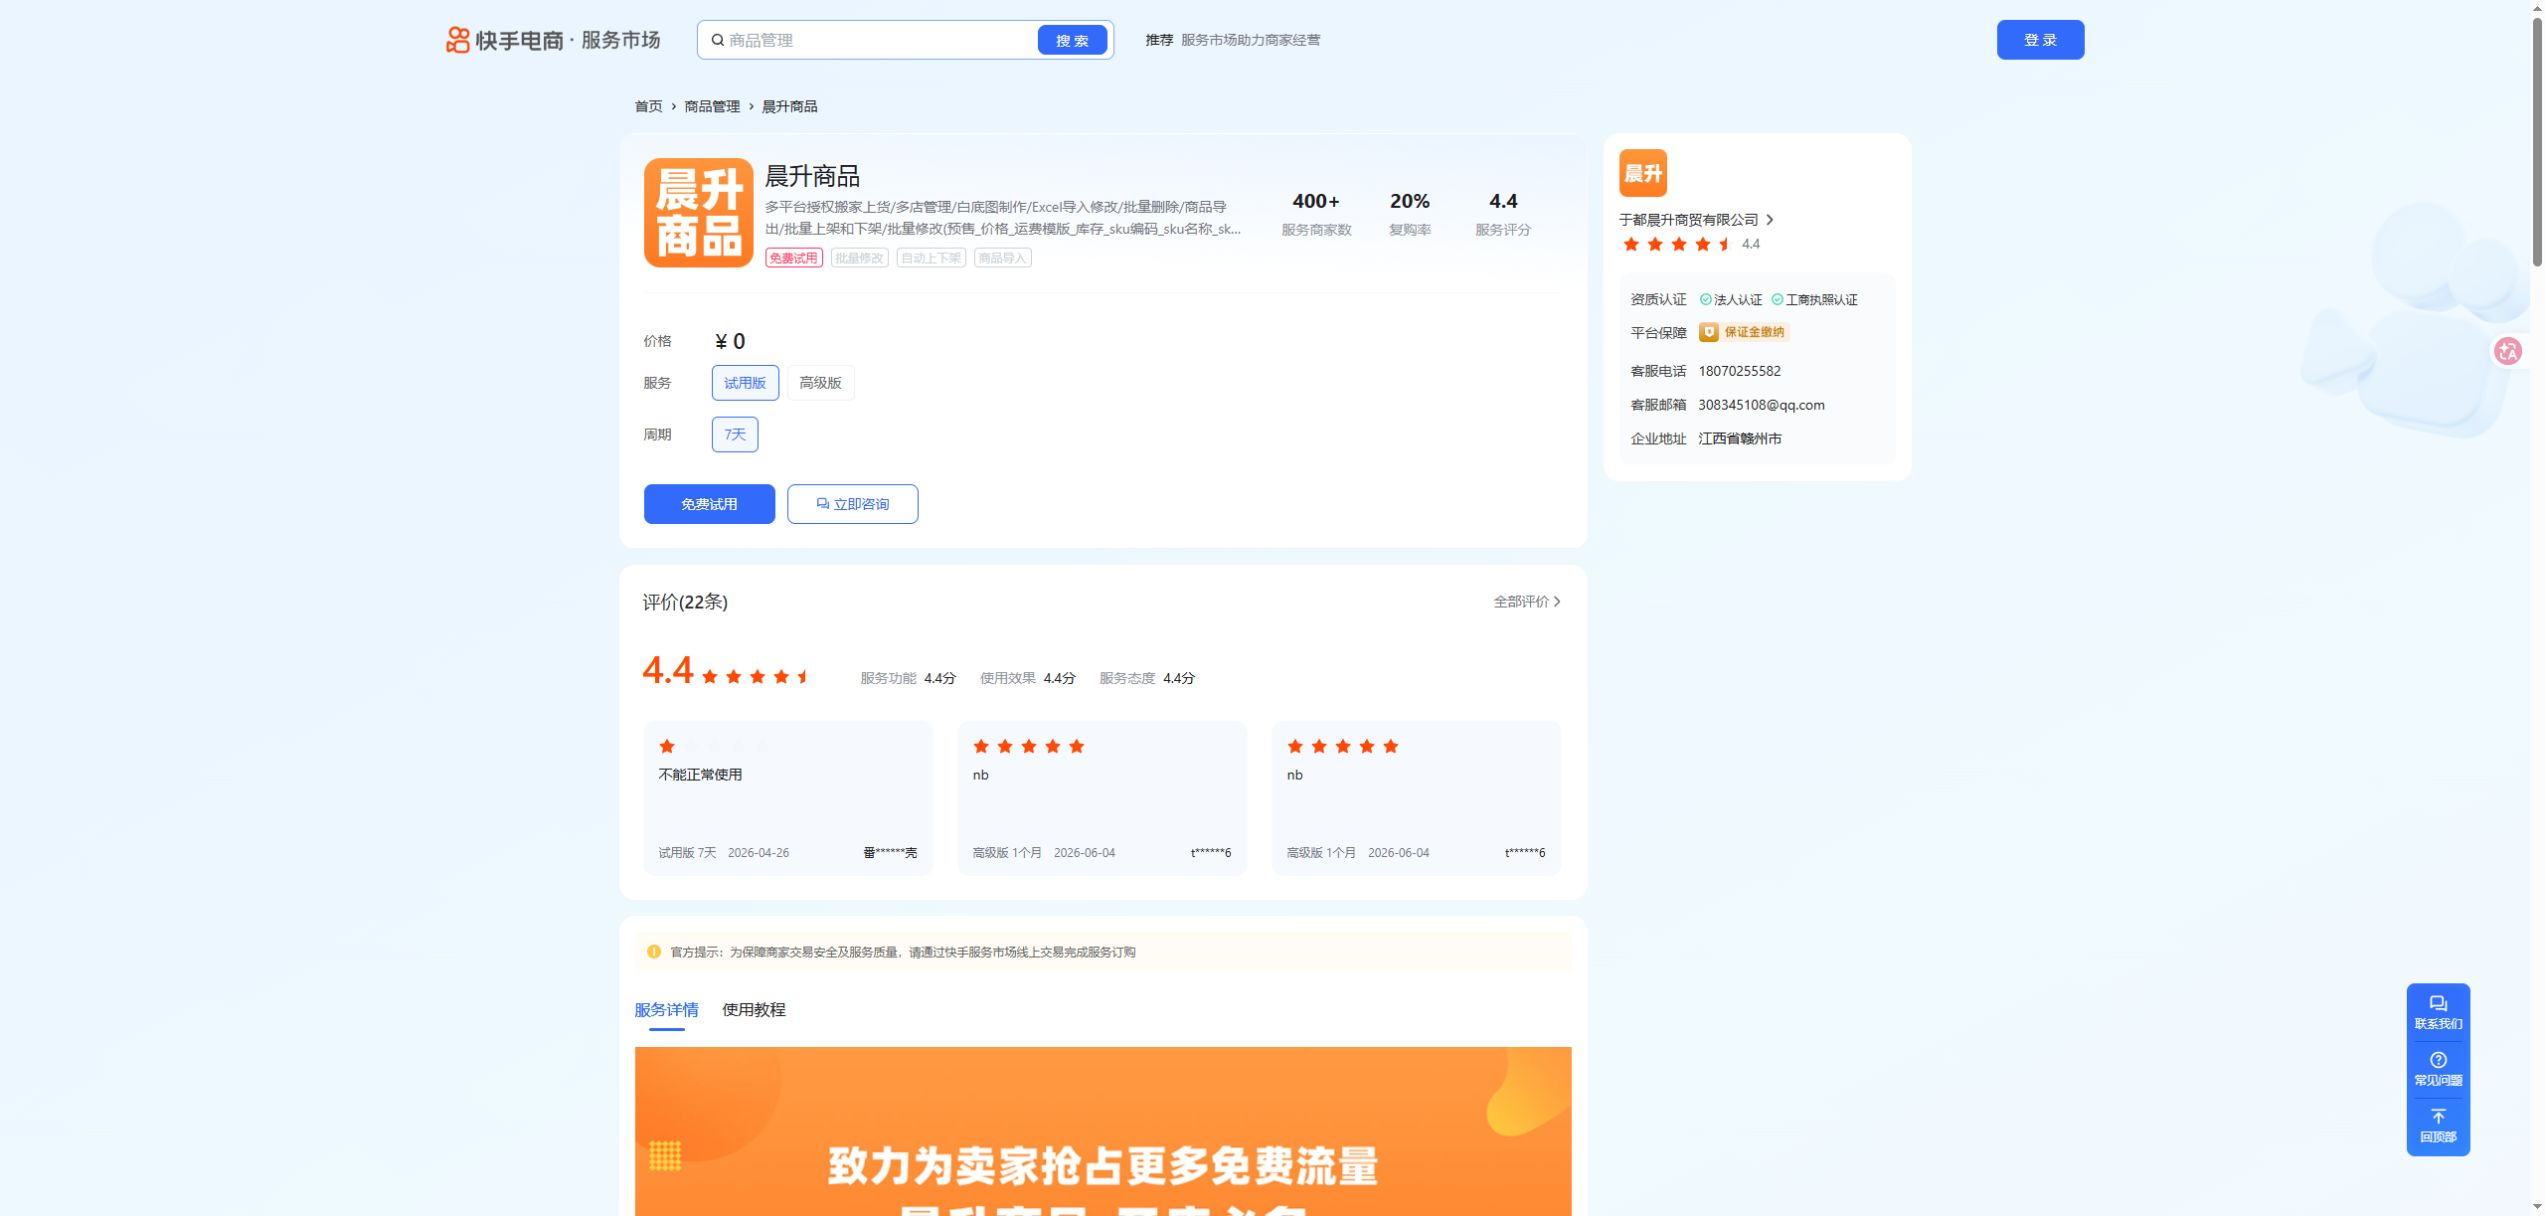The image size is (2545, 1216).
Task: Click the overall 4.4 rating stars
Action: tap(756, 677)
